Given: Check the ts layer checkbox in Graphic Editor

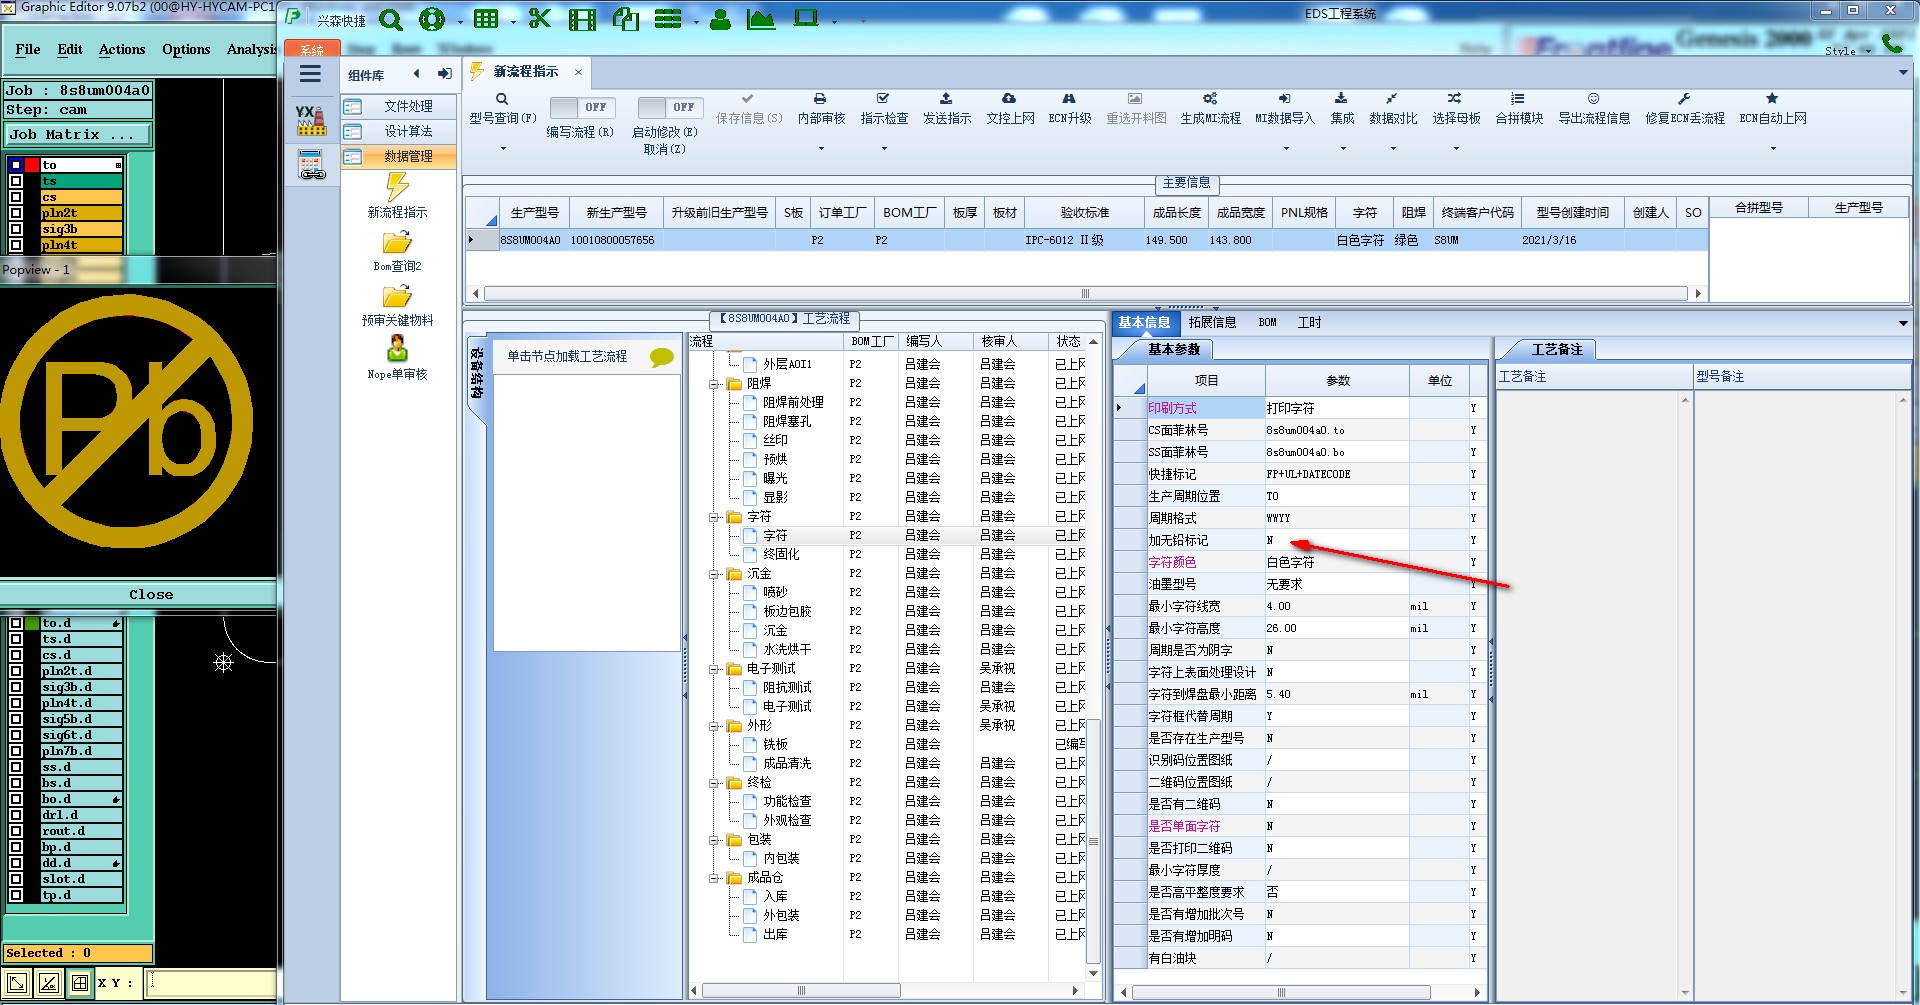Looking at the screenshot, I should pos(16,181).
